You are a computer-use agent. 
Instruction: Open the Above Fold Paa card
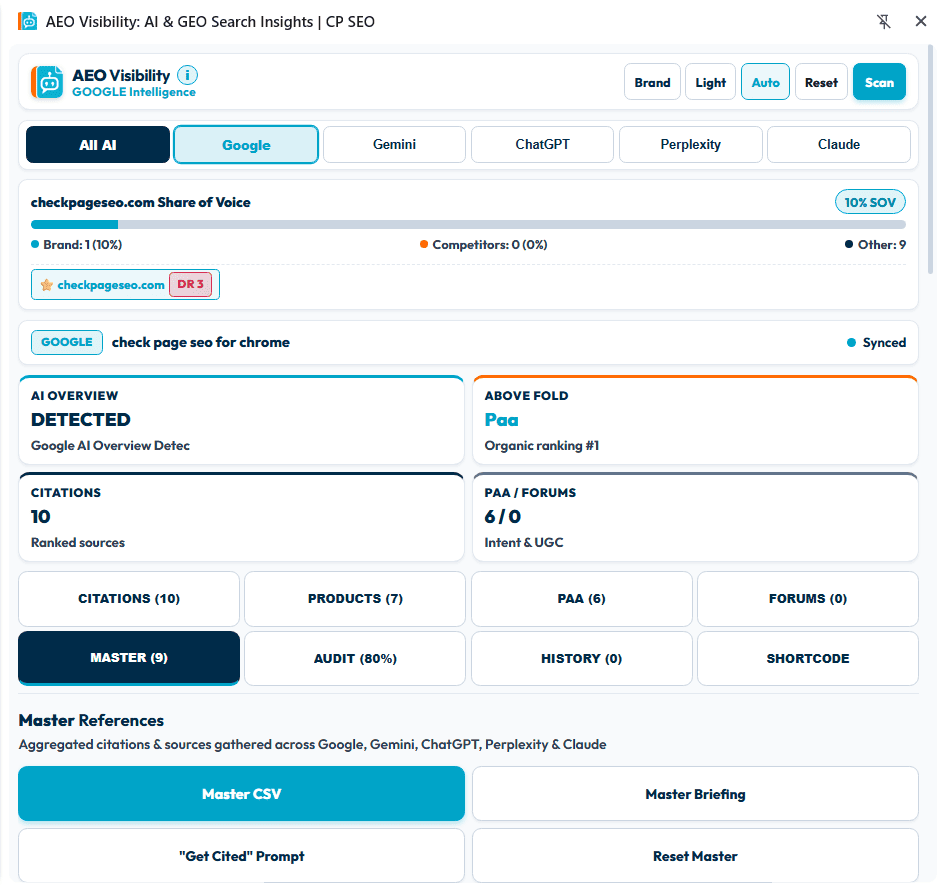695,420
